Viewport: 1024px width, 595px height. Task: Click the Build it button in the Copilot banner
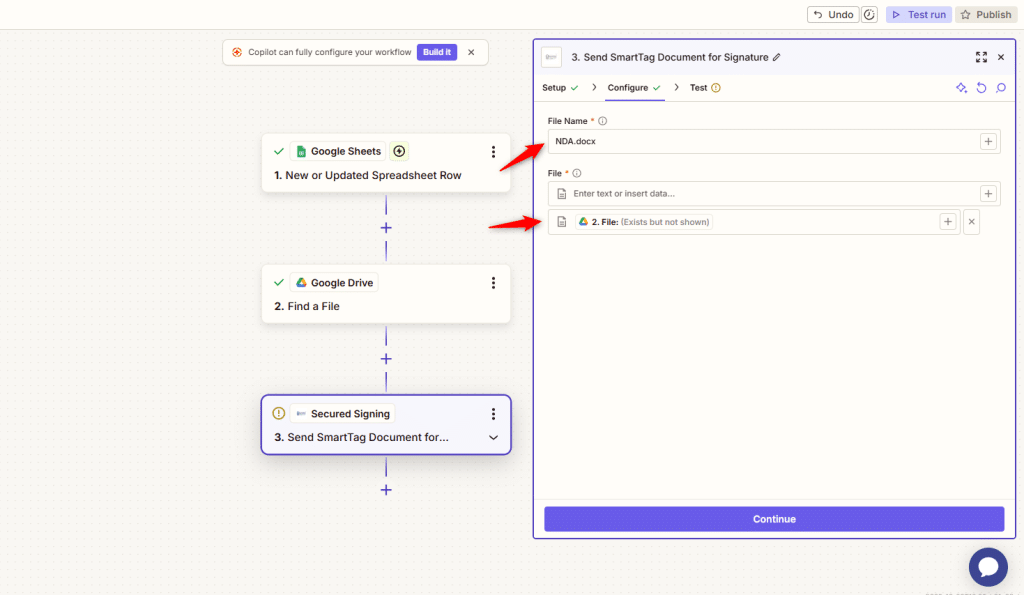click(437, 51)
